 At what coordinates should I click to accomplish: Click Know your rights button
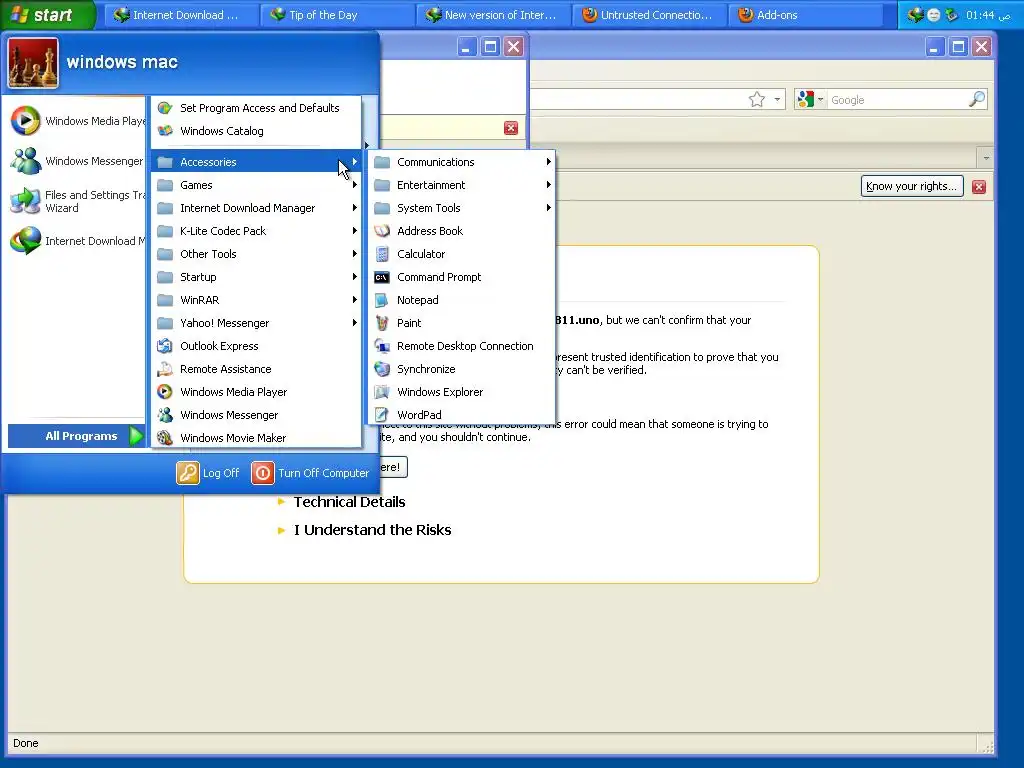pyautogui.click(x=912, y=186)
